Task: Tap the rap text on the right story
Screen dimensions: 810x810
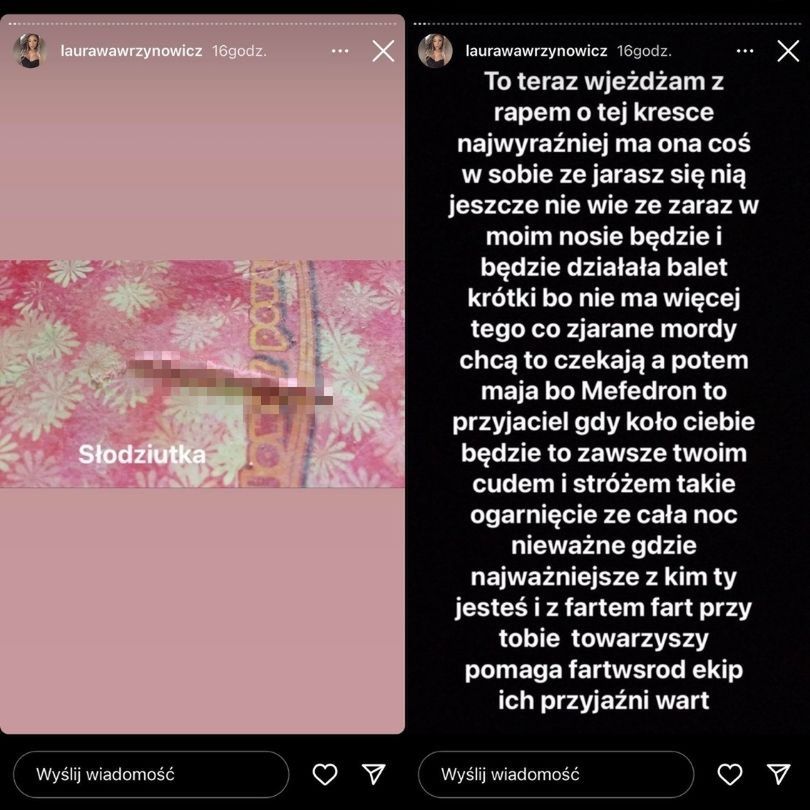Action: point(603,391)
